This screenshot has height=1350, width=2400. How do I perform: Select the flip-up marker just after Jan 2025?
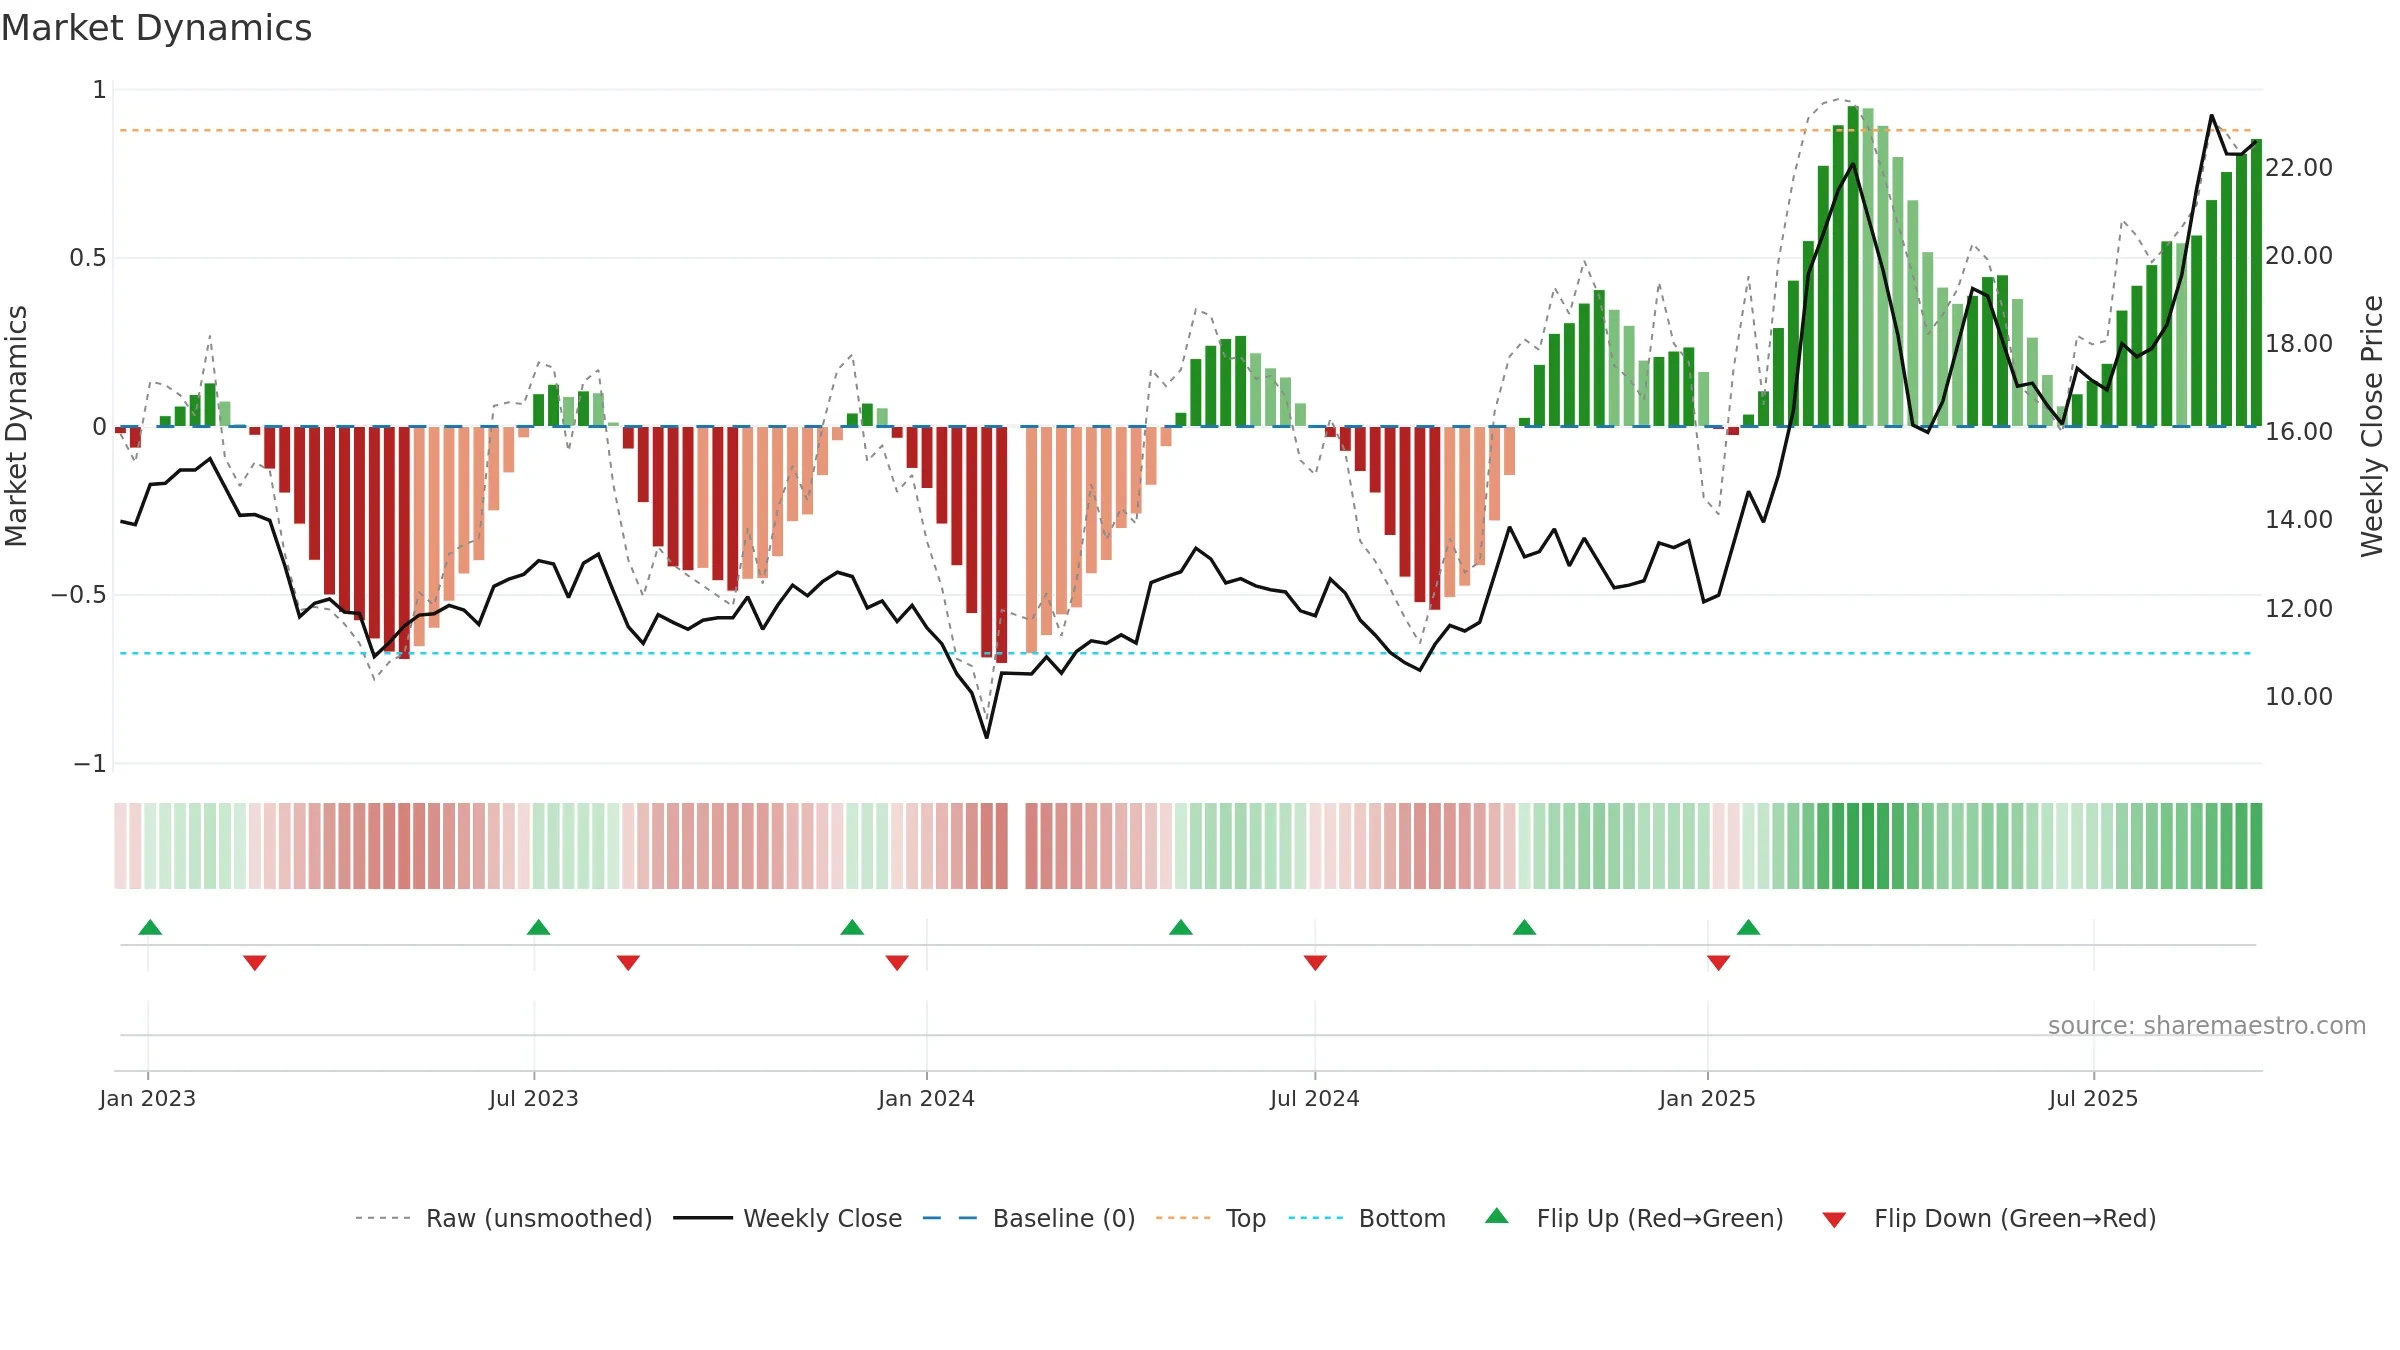point(1748,927)
